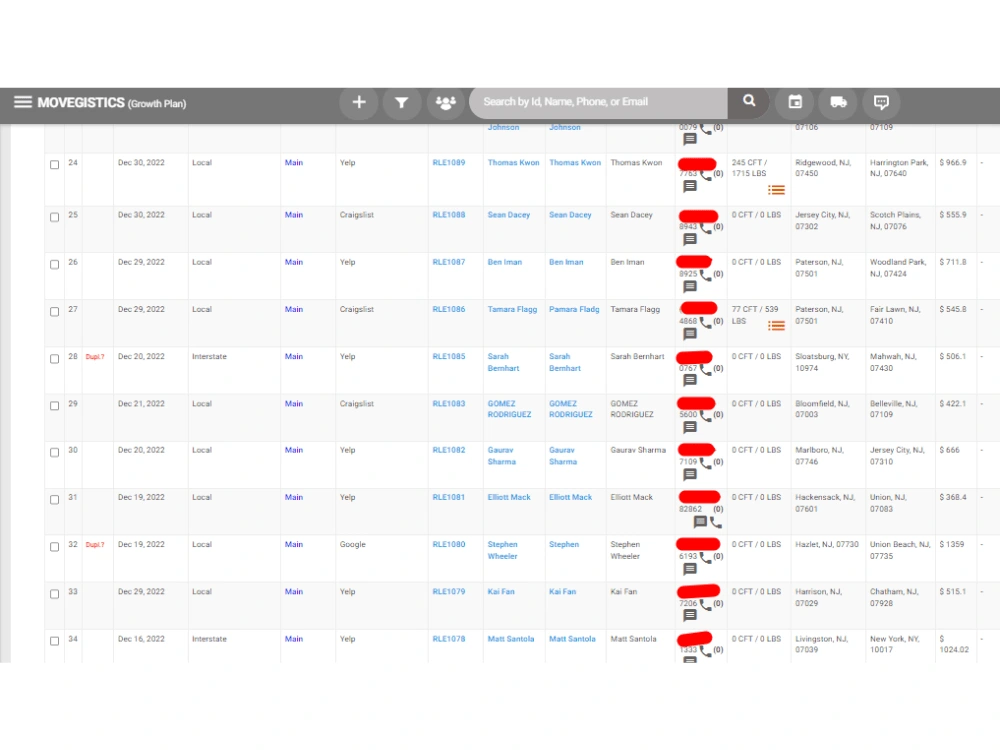Click the plus add-new-lead button
This screenshot has height=750, width=1000.
coord(359,102)
